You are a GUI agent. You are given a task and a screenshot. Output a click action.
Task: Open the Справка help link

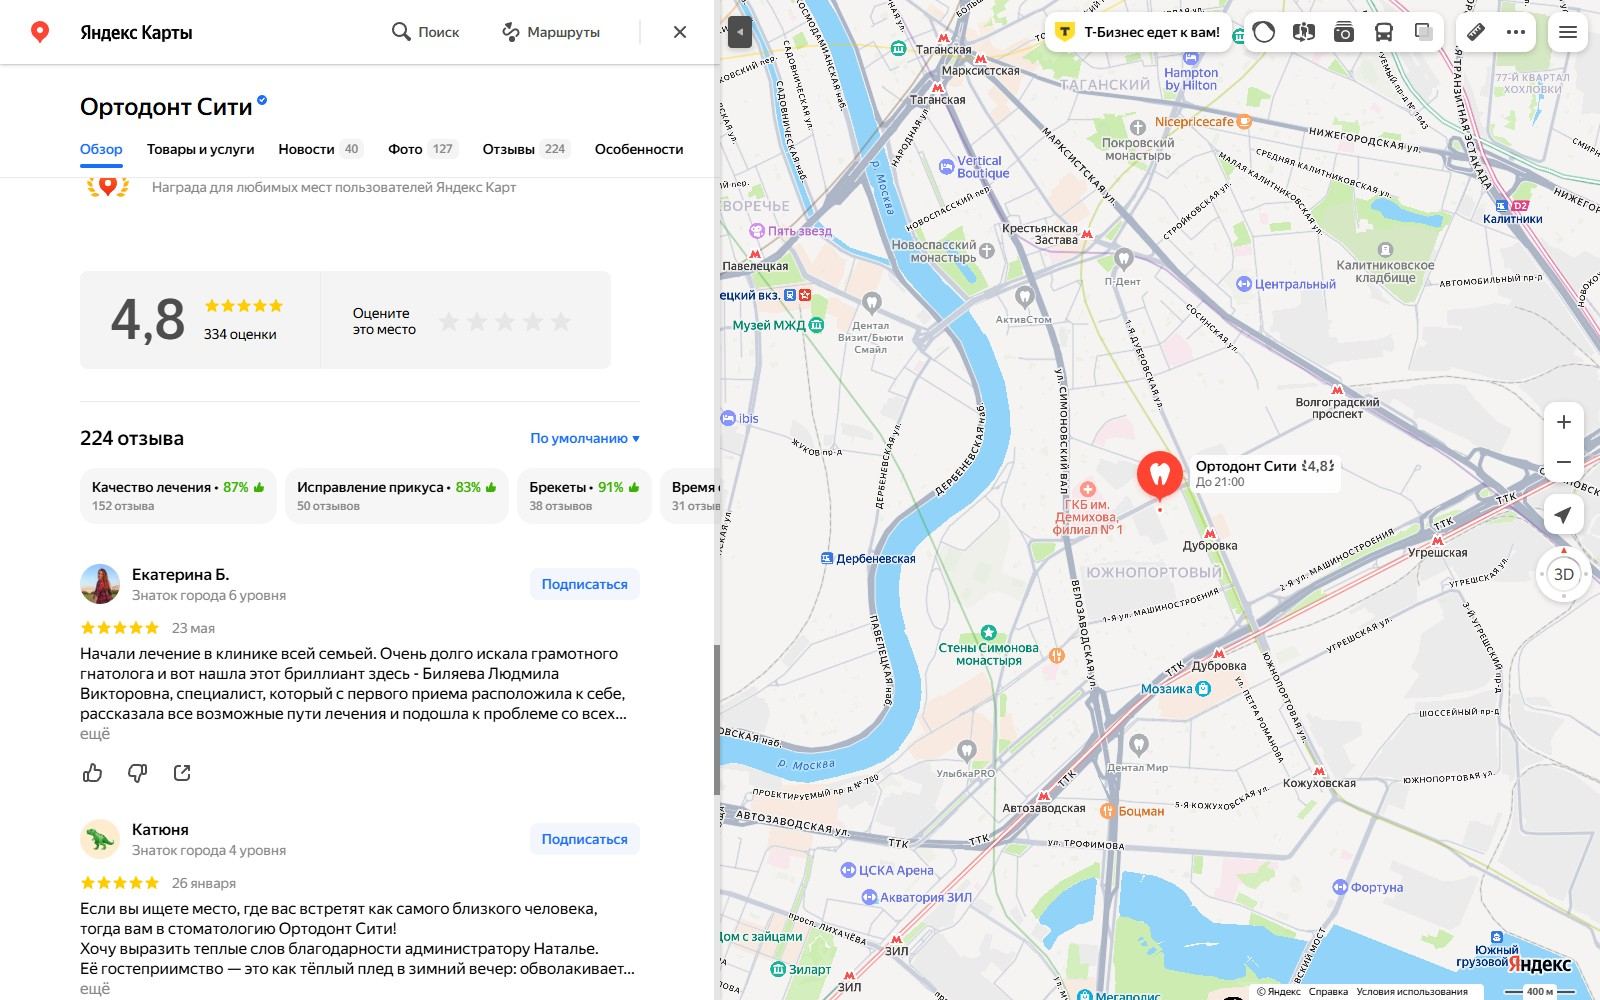1328,992
